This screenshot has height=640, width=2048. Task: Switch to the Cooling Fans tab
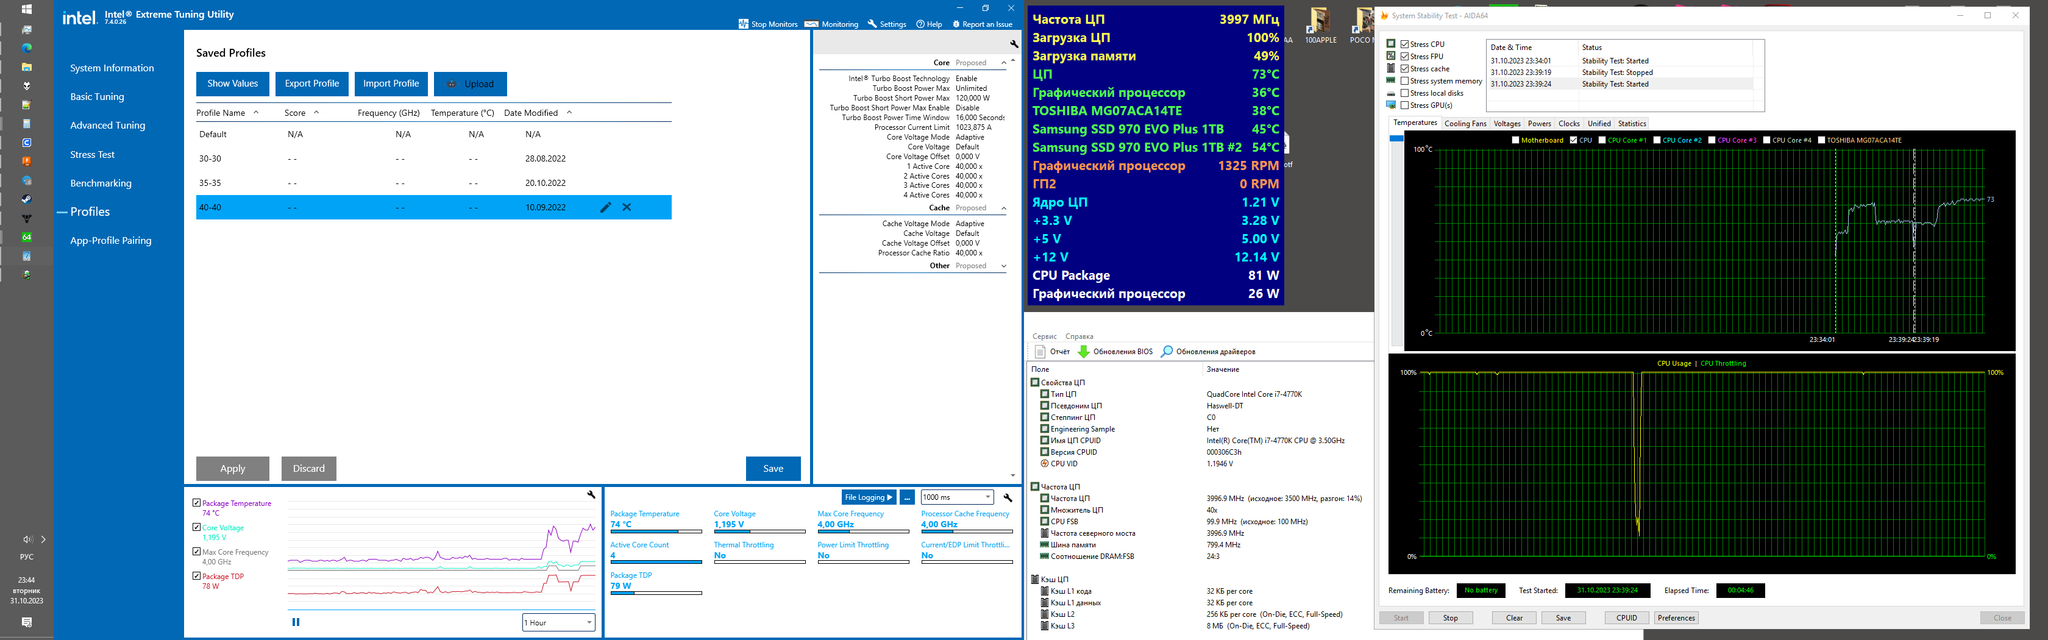click(x=1465, y=124)
